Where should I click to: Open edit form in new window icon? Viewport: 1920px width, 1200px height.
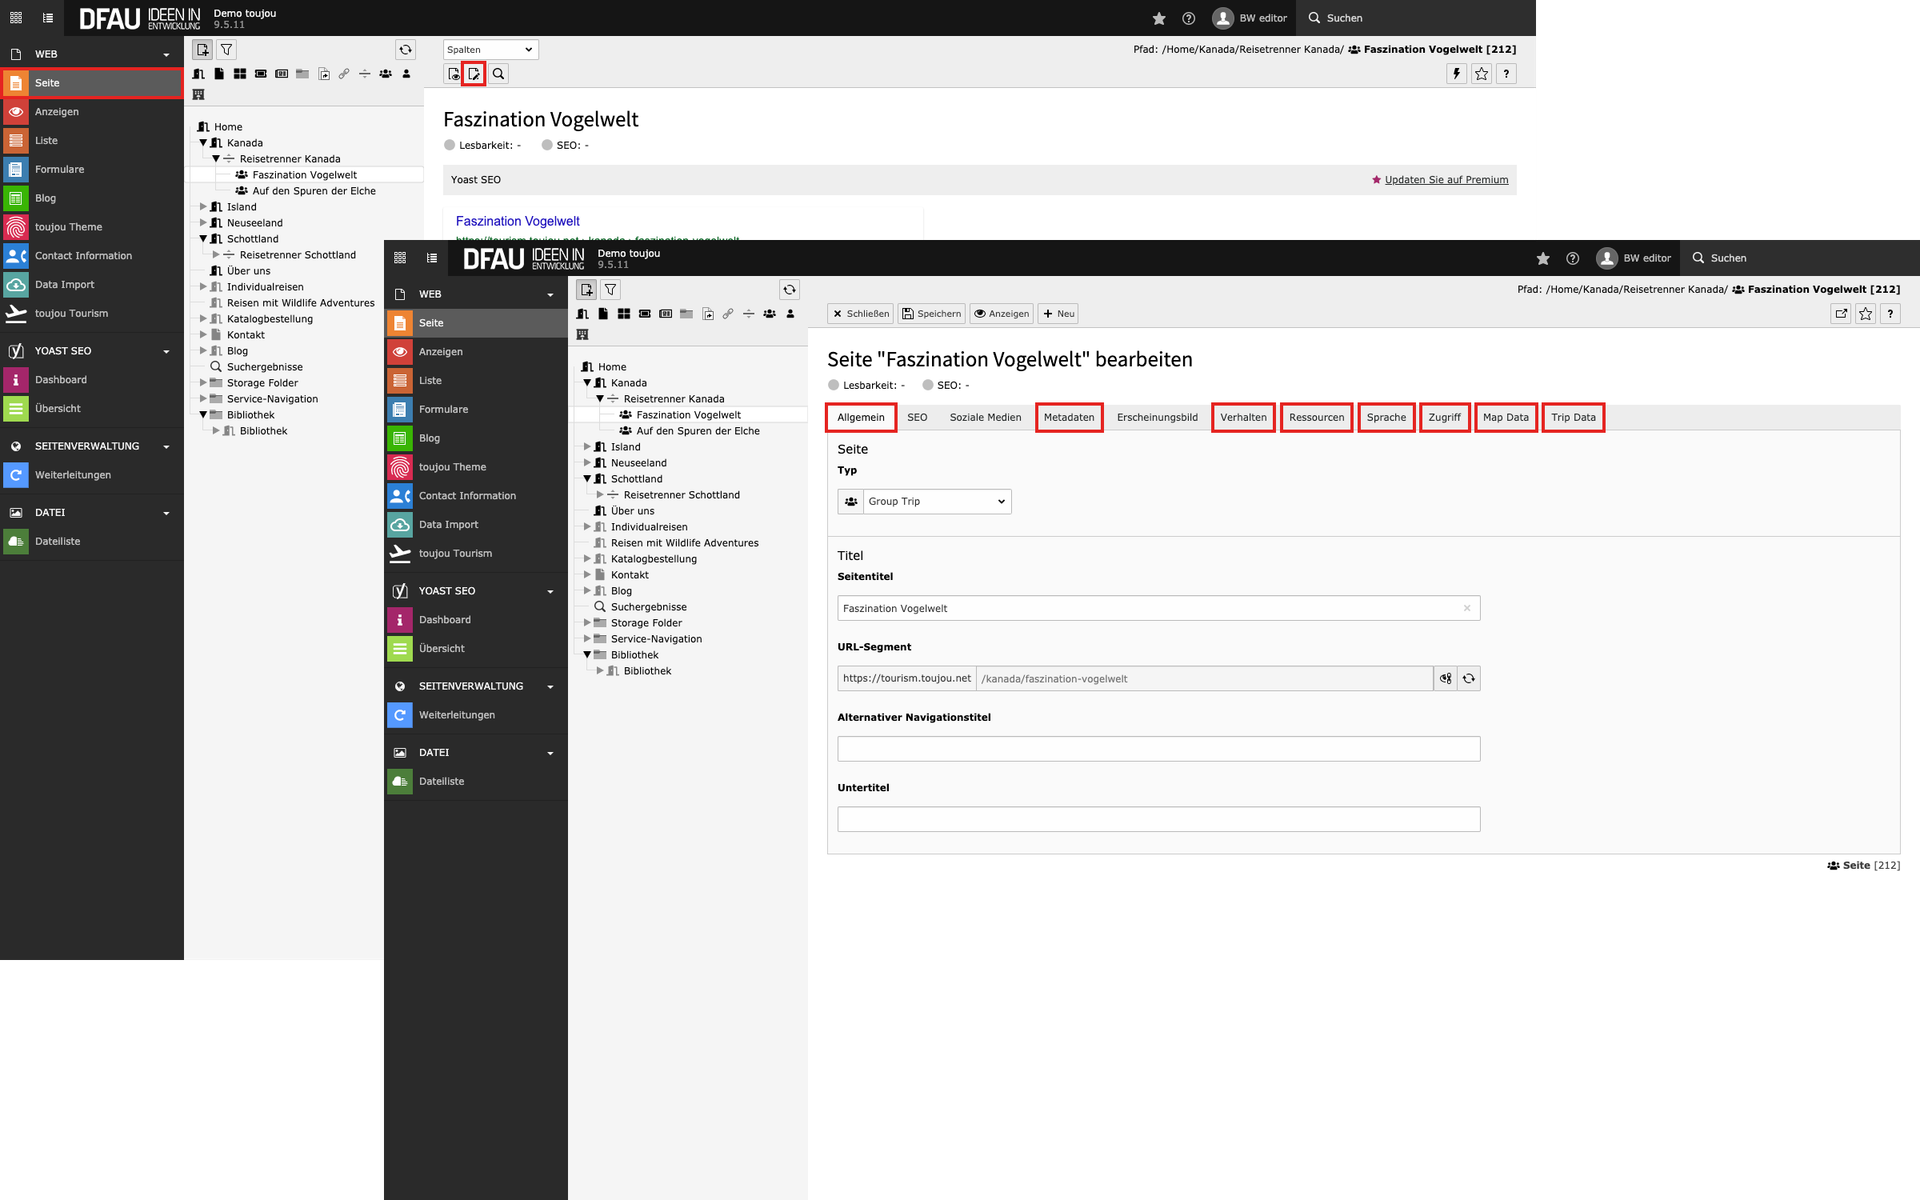tap(1841, 314)
